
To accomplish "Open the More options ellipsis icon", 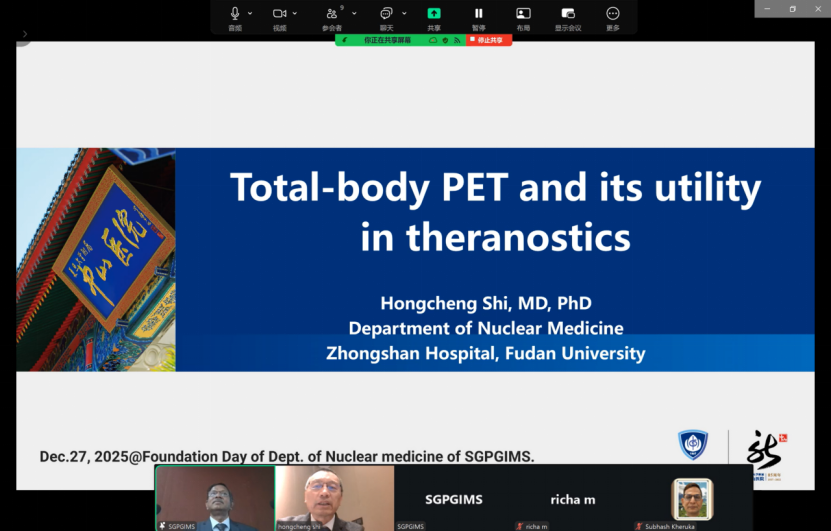I will point(613,13).
